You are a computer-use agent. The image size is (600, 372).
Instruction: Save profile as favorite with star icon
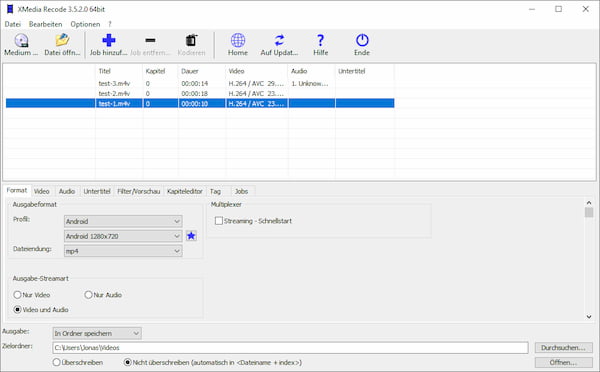tap(191, 236)
